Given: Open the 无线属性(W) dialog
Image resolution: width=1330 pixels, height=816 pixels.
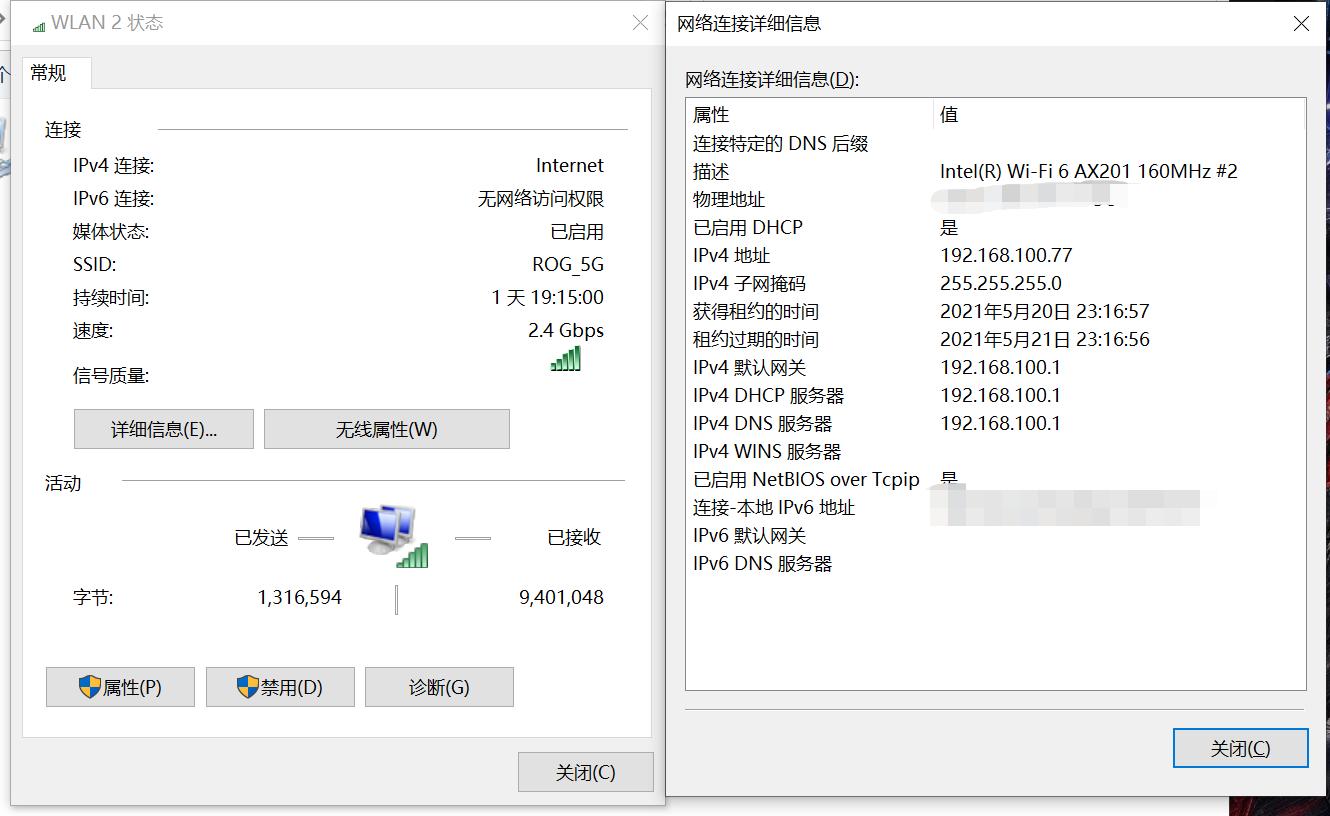Looking at the screenshot, I should coord(386,429).
